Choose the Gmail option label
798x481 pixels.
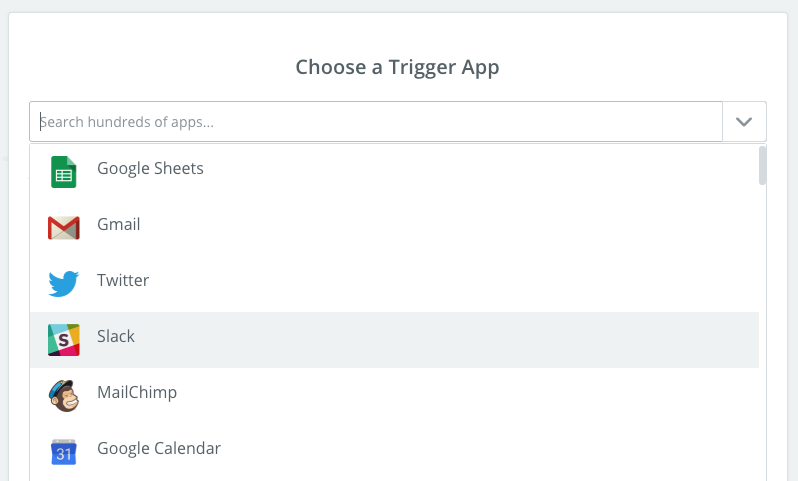(x=118, y=224)
